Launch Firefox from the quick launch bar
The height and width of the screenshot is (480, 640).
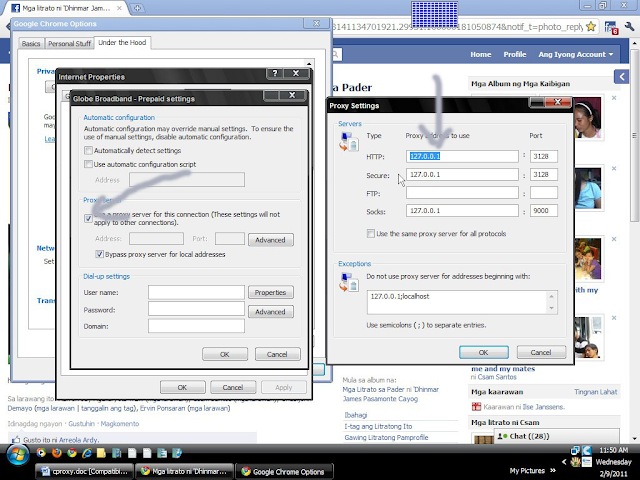57,453
